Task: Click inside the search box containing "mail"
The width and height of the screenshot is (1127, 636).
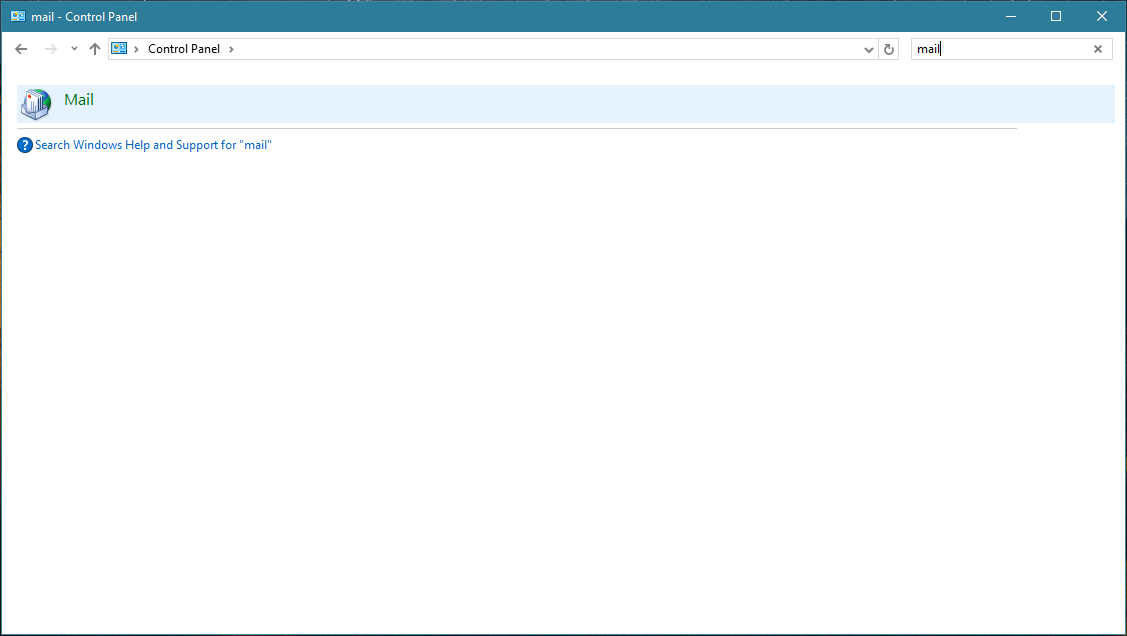Action: (x=1000, y=49)
